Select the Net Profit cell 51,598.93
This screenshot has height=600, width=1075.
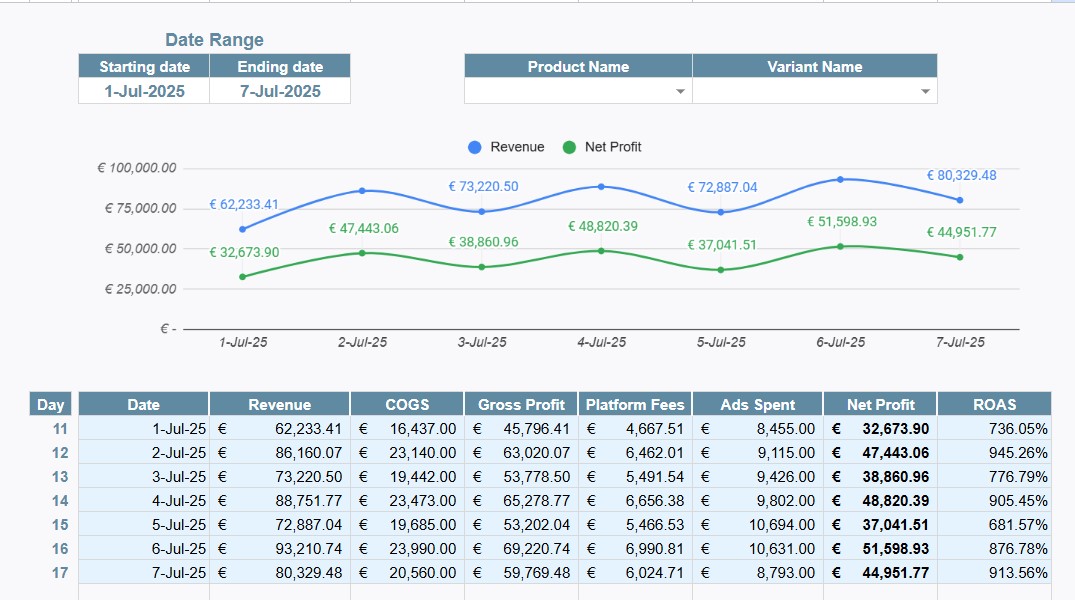(880, 549)
